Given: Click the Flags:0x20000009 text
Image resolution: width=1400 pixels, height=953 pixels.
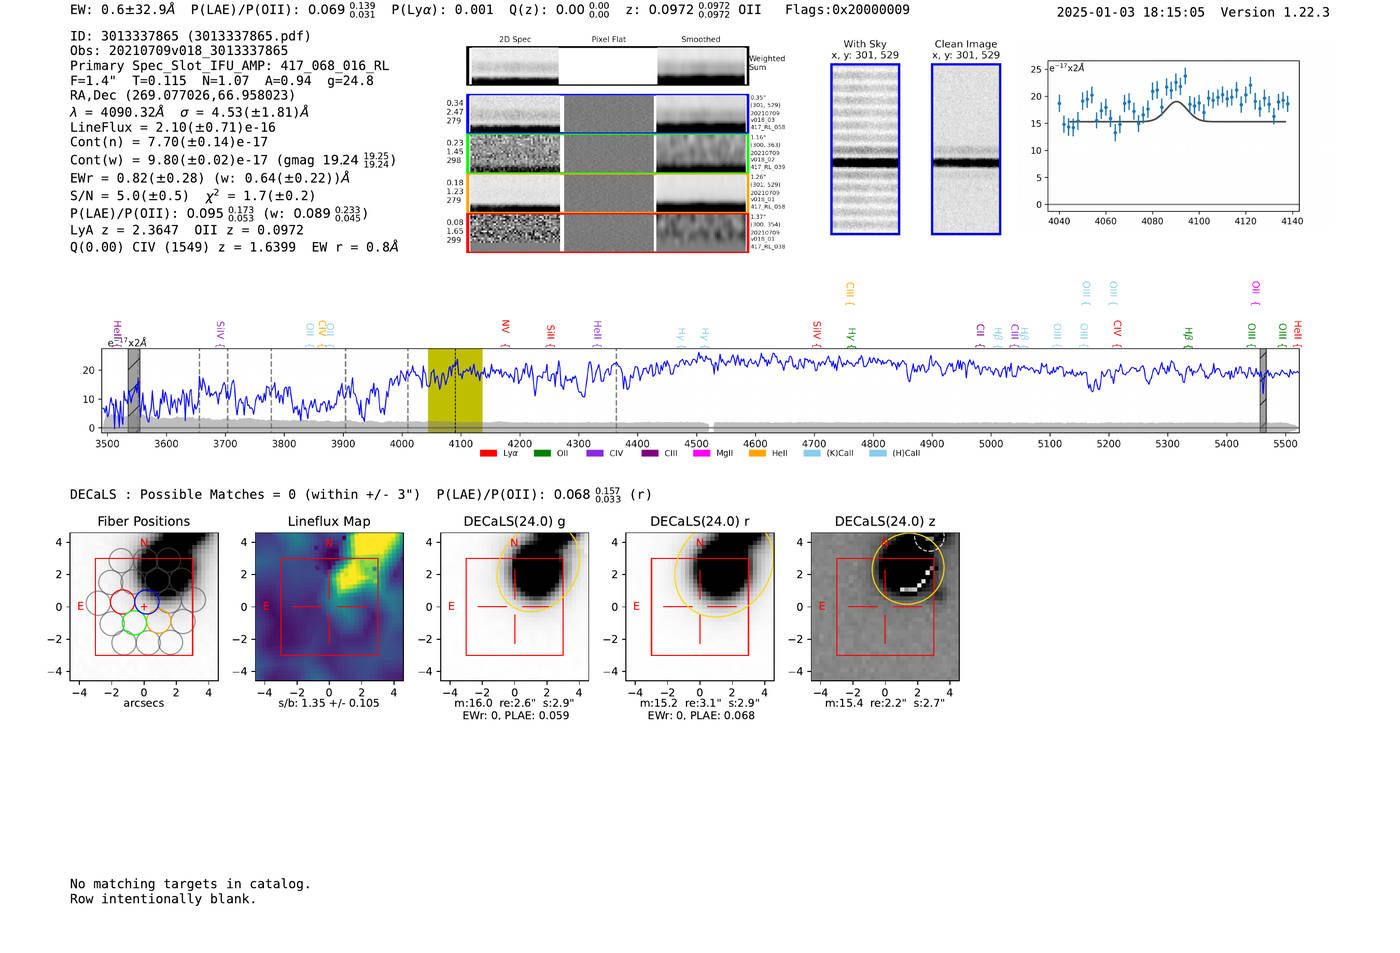Looking at the screenshot, I should pos(847,10).
